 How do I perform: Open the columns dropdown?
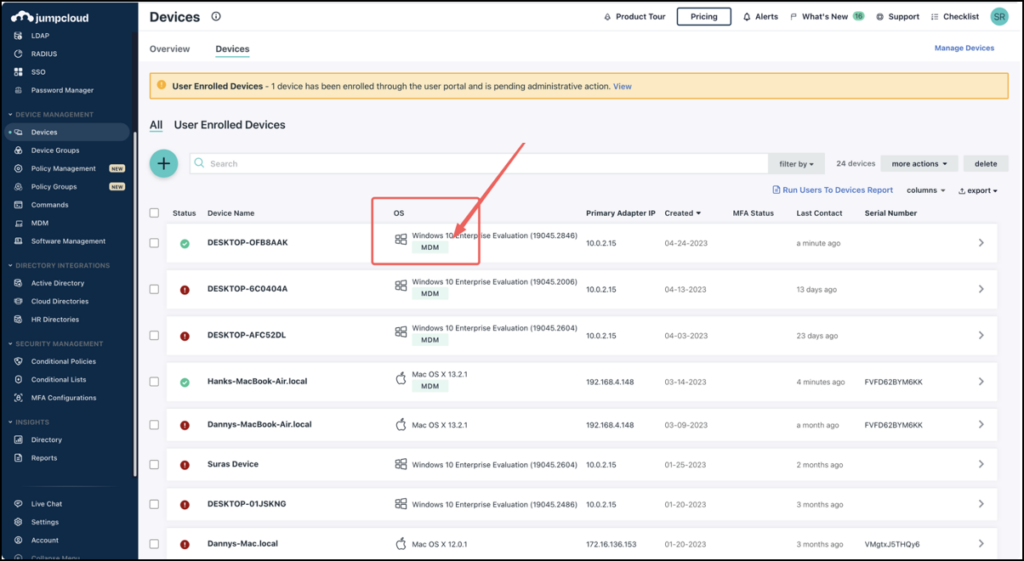pos(925,190)
